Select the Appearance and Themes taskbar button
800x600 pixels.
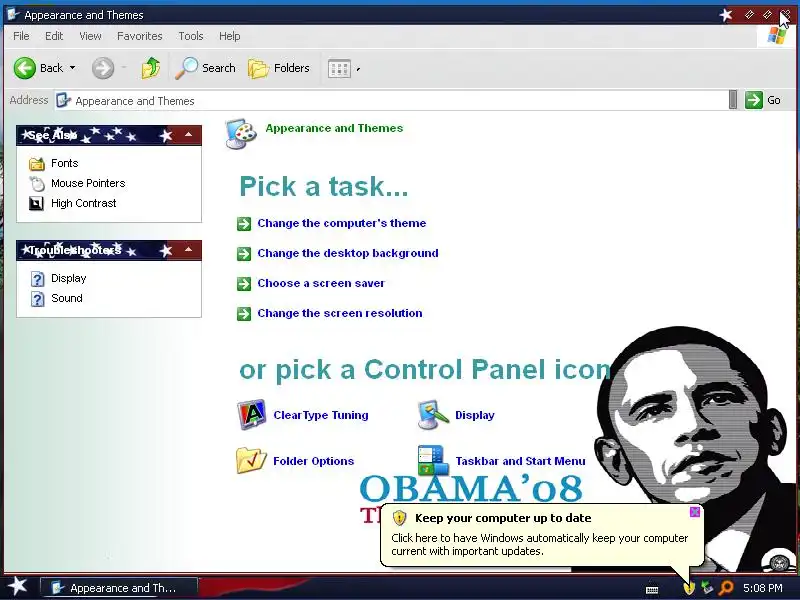click(118, 588)
